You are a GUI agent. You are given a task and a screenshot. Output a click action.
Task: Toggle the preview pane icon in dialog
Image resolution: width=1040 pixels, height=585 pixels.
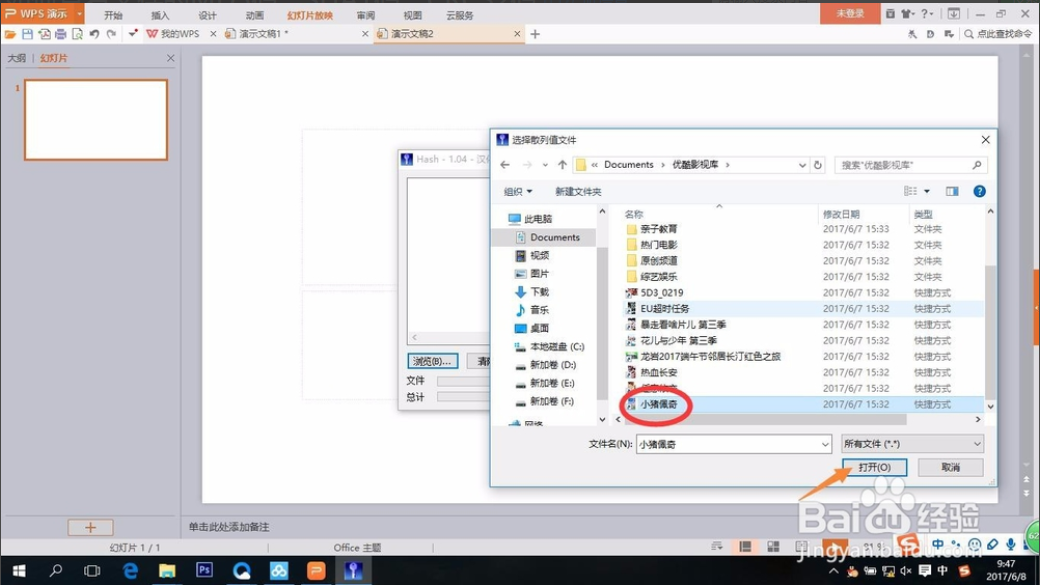coord(952,191)
